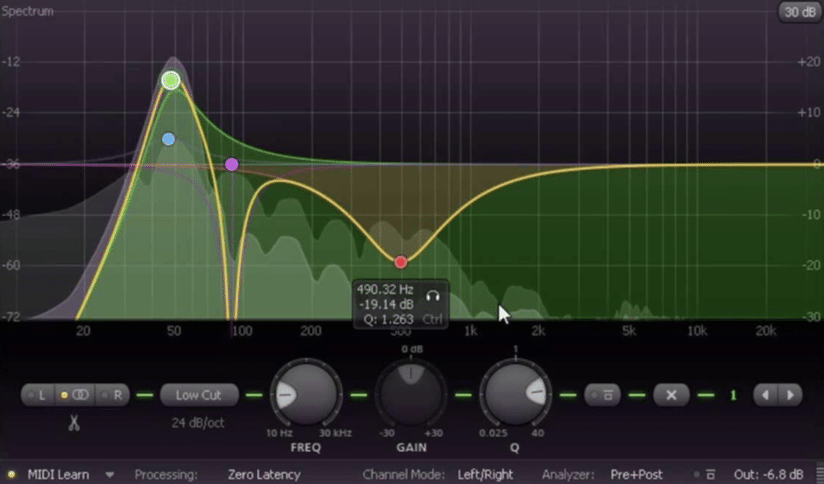The width and height of the screenshot is (824, 484).
Task: Select the red EQ band node at 490 Hz
Action: pyautogui.click(x=400, y=262)
